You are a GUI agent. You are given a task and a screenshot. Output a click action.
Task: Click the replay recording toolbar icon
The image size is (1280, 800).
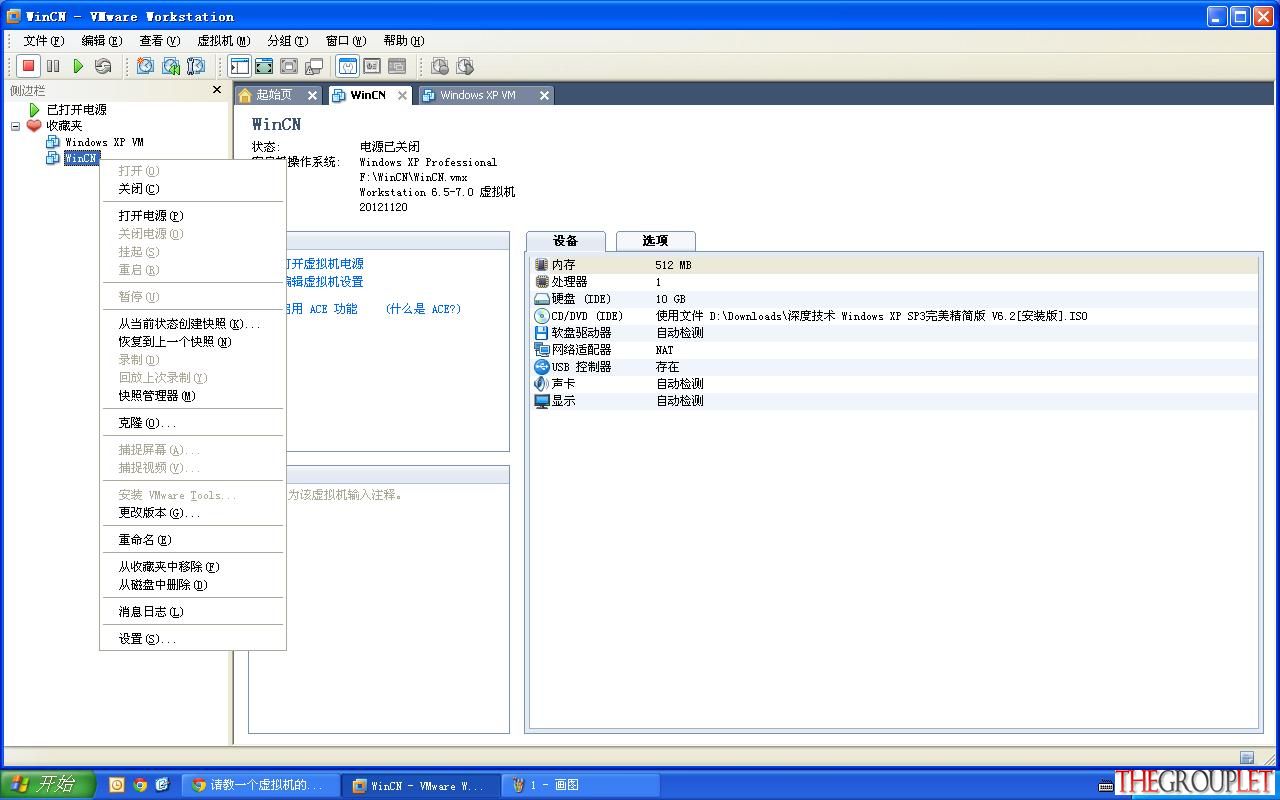coord(465,66)
